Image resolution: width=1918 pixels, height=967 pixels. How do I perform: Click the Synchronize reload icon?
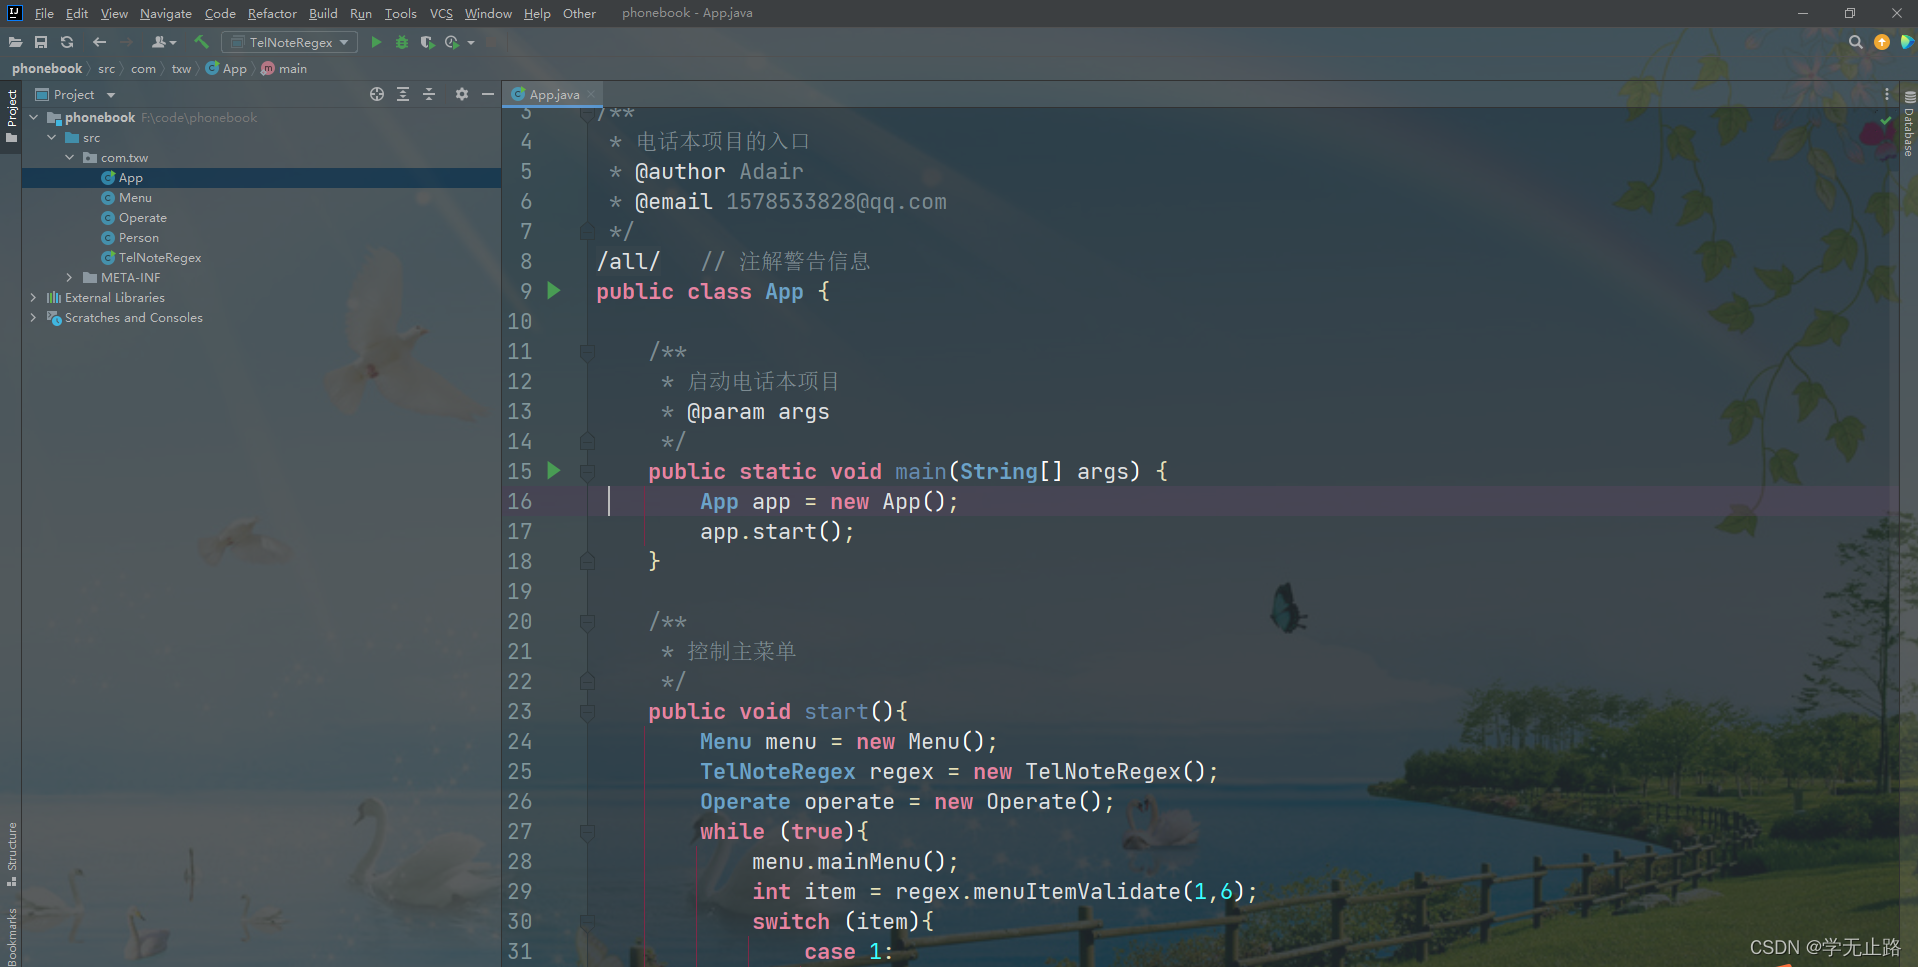(x=67, y=42)
